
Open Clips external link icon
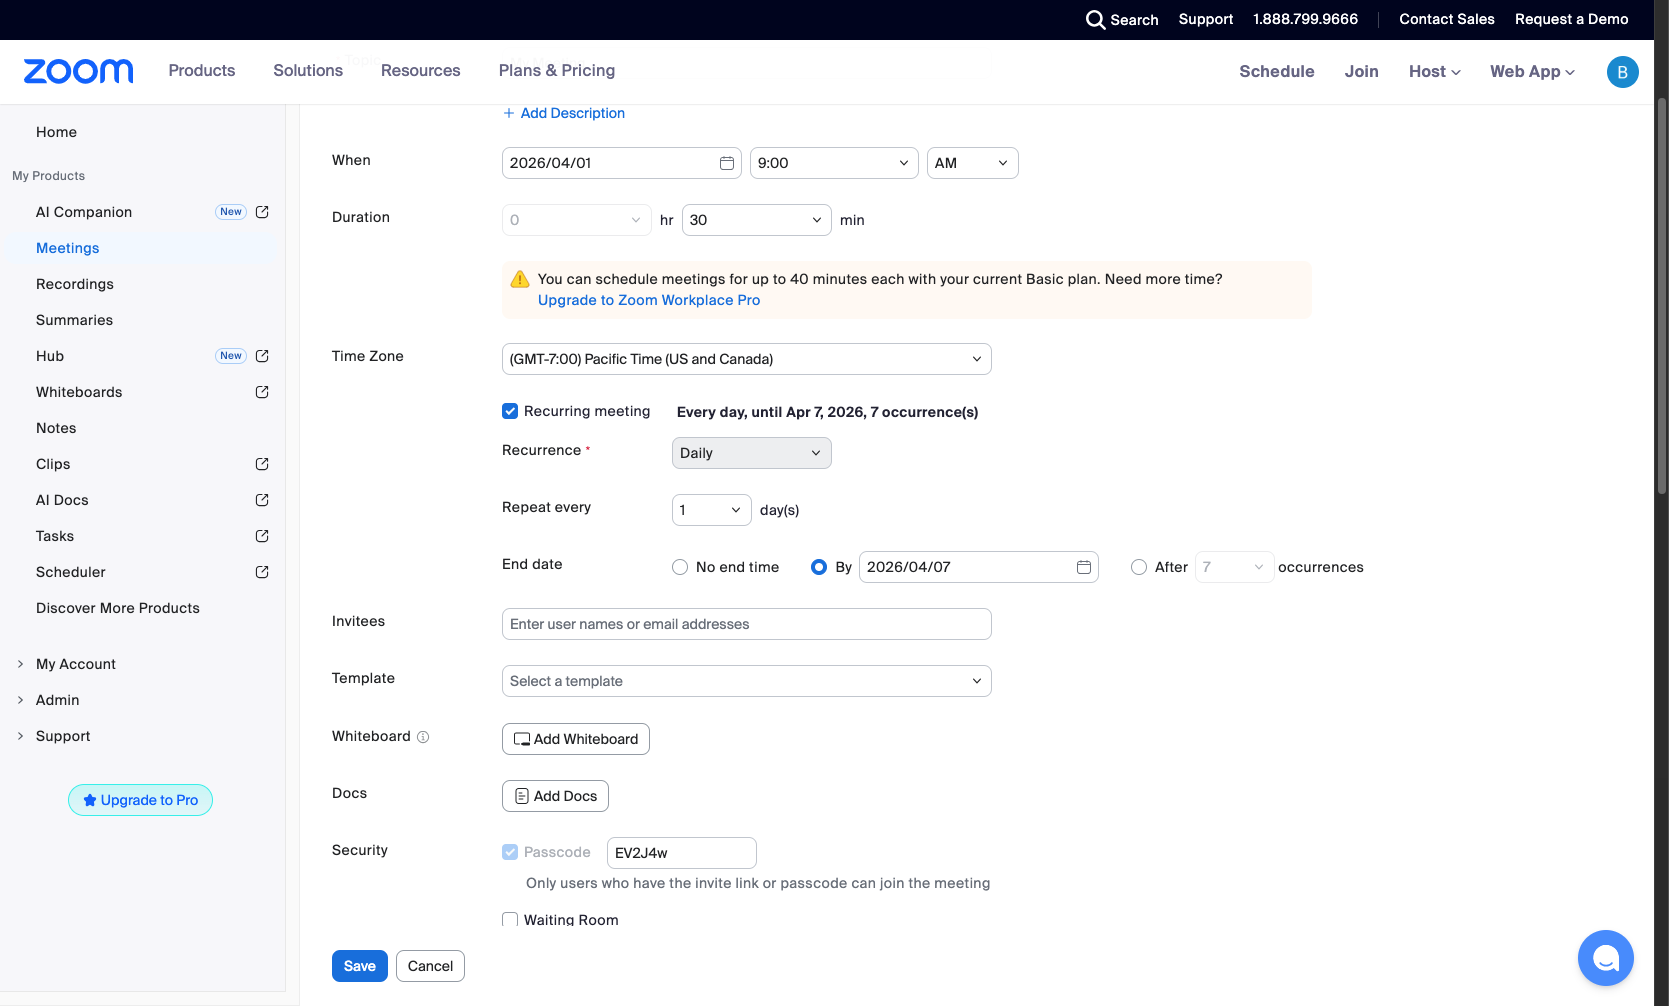point(262,464)
